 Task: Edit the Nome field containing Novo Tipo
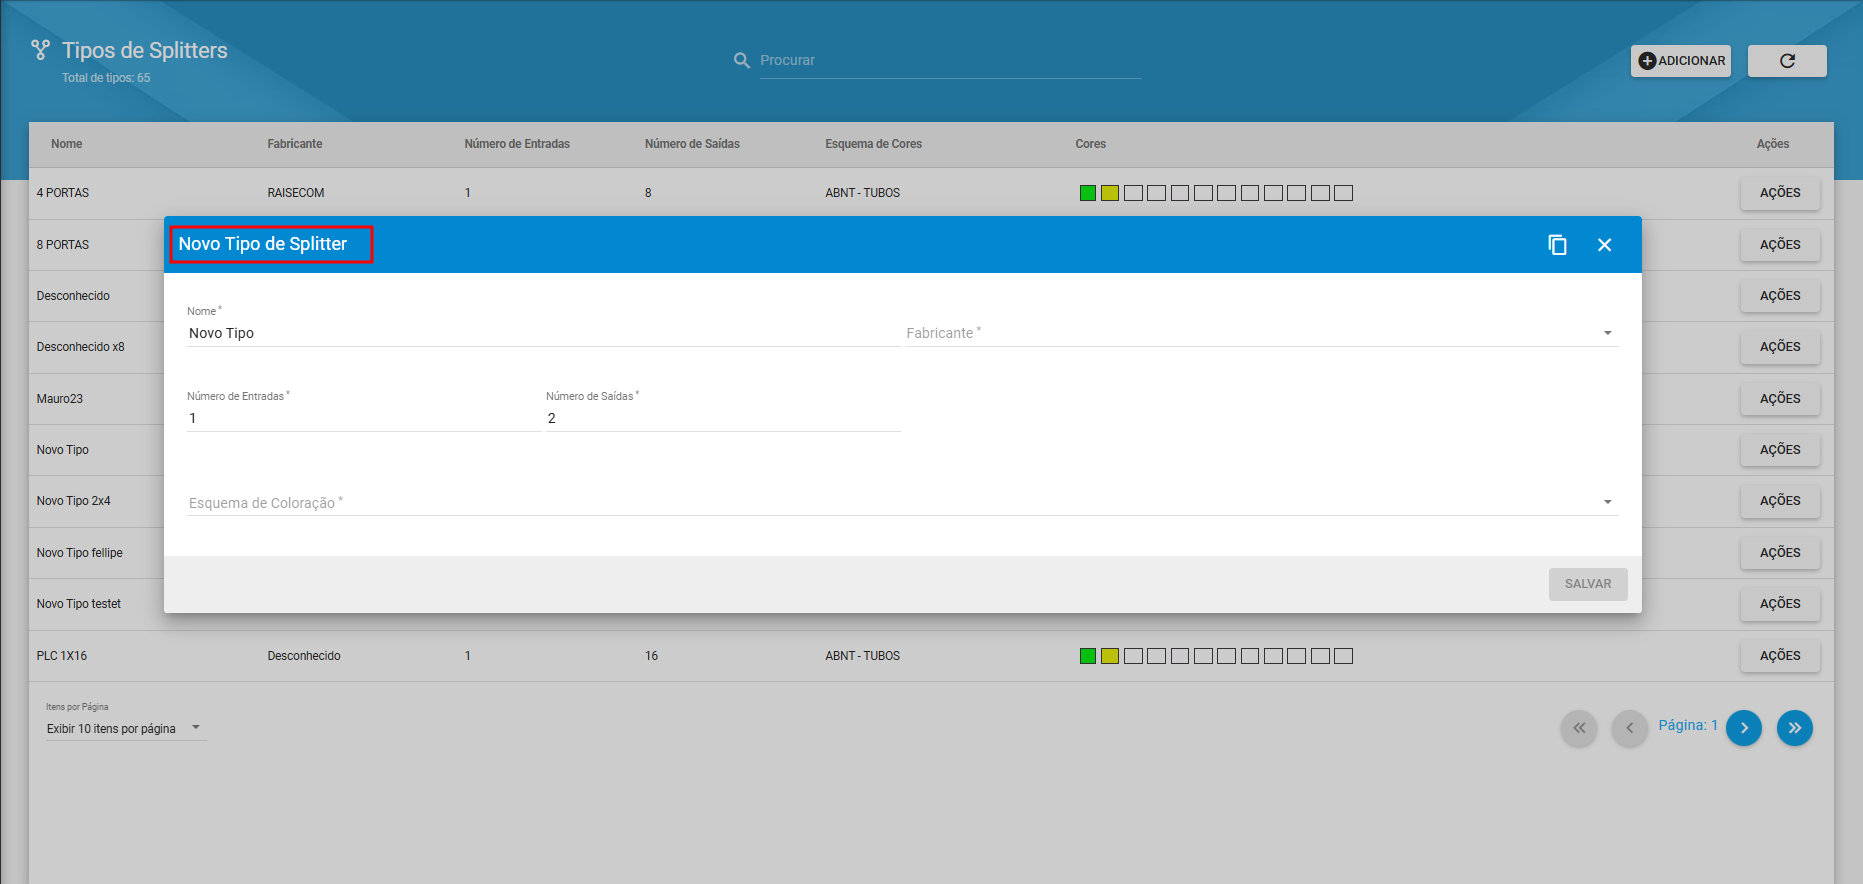(x=543, y=333)
